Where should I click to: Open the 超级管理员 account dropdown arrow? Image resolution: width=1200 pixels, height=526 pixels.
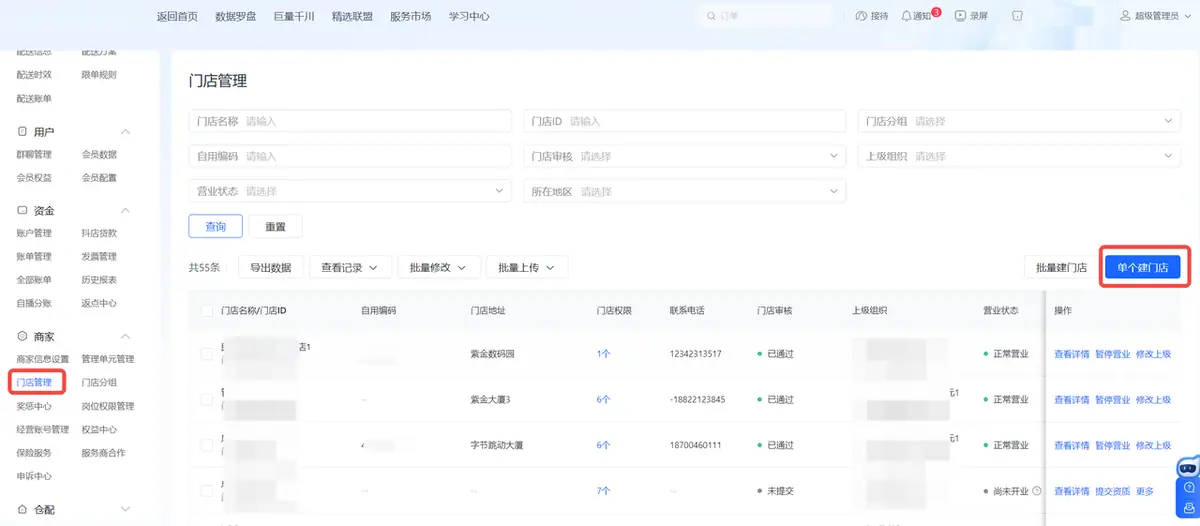[x=1188, y=16]
